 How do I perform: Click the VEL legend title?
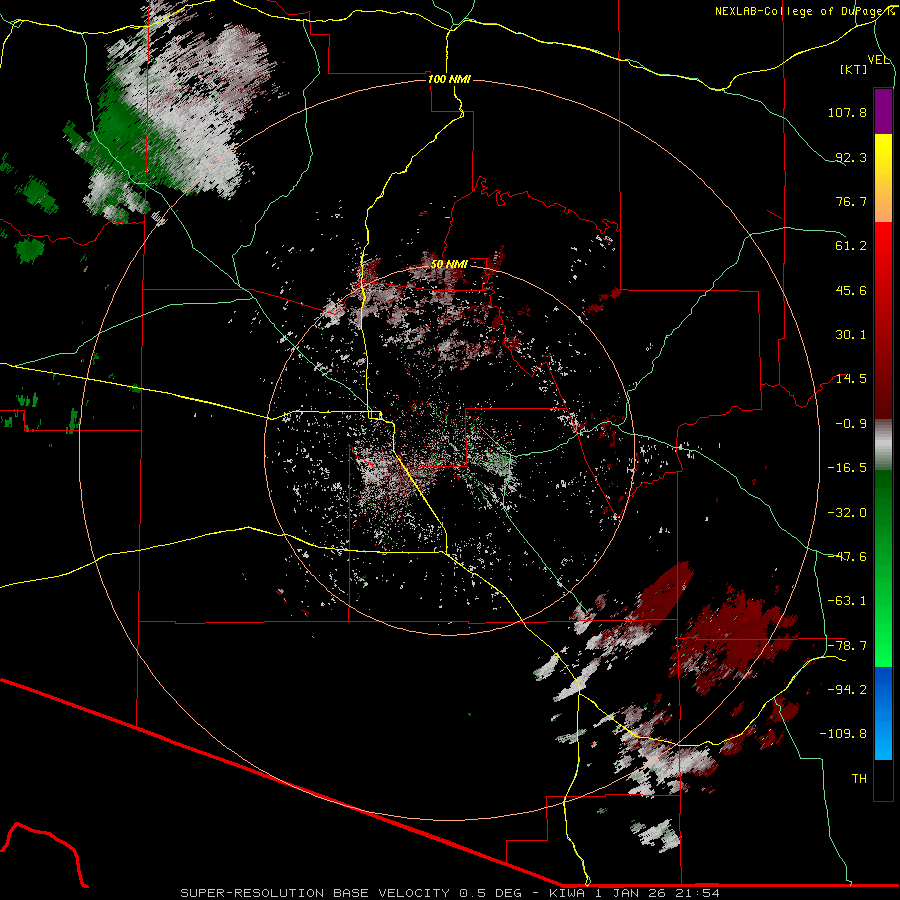(x=878, y=59)
